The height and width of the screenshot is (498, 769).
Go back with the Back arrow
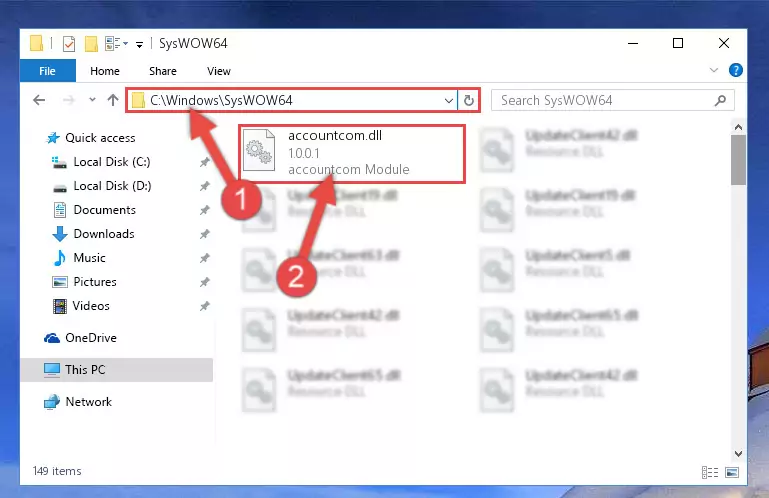point(39,101)
